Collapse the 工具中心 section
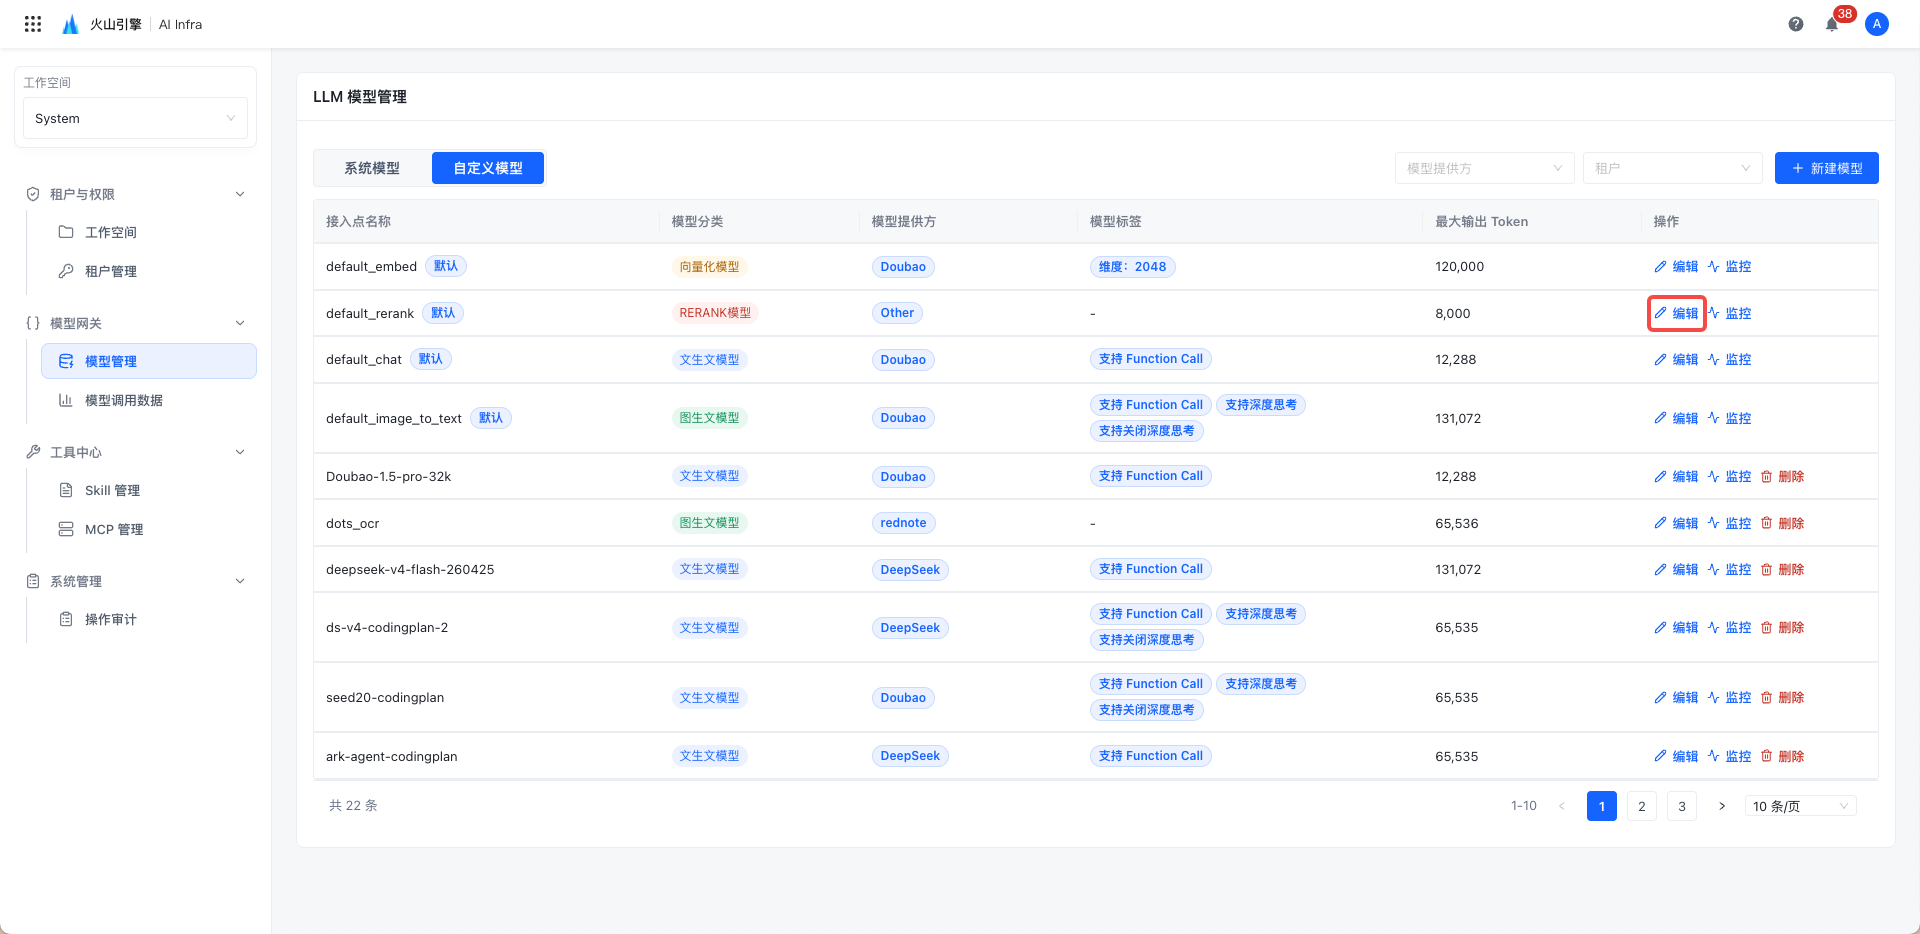The height and width of the screenshot is (934, 1920). click(240, 452)
